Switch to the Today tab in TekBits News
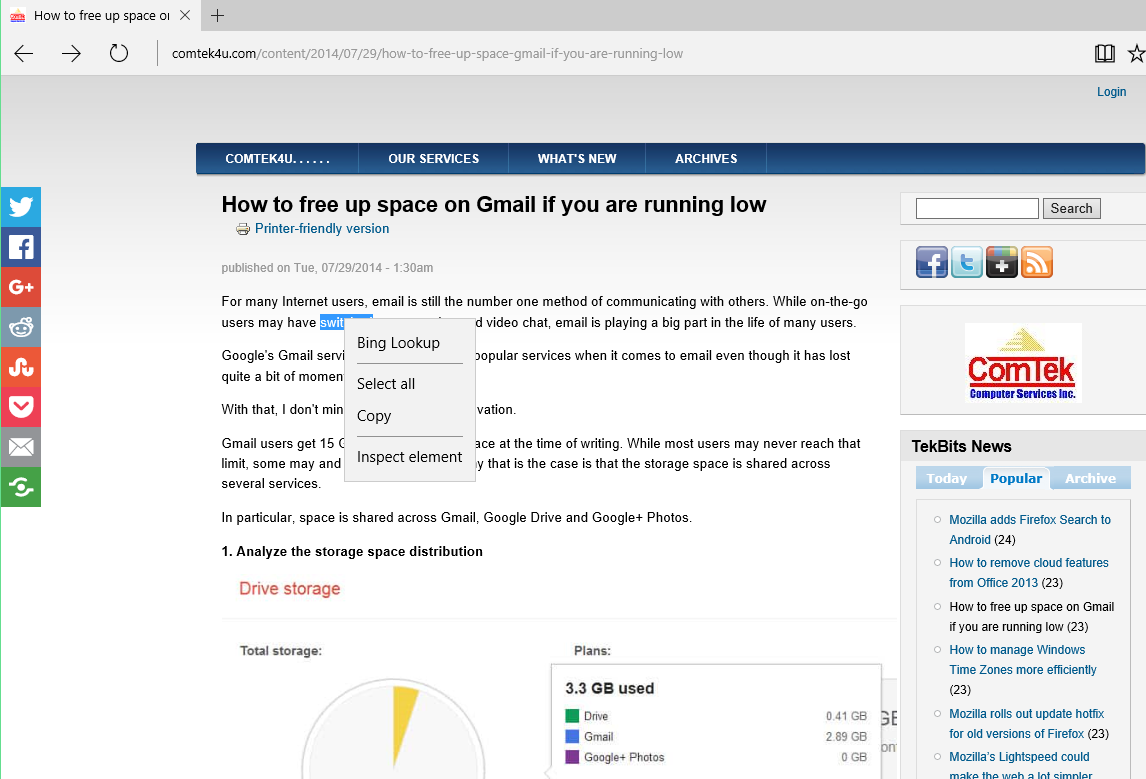The width and height of the screenshot is (1146, 779). (946, 478)
